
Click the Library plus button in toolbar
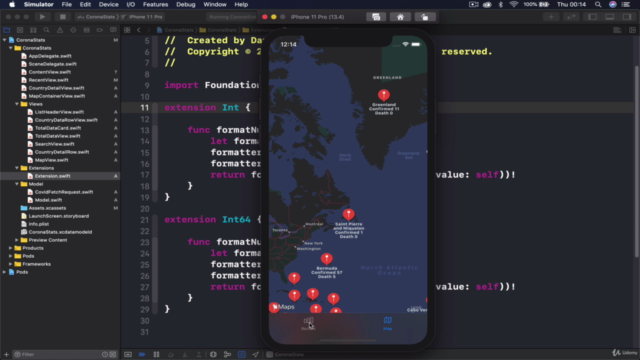tap(551, 17)
